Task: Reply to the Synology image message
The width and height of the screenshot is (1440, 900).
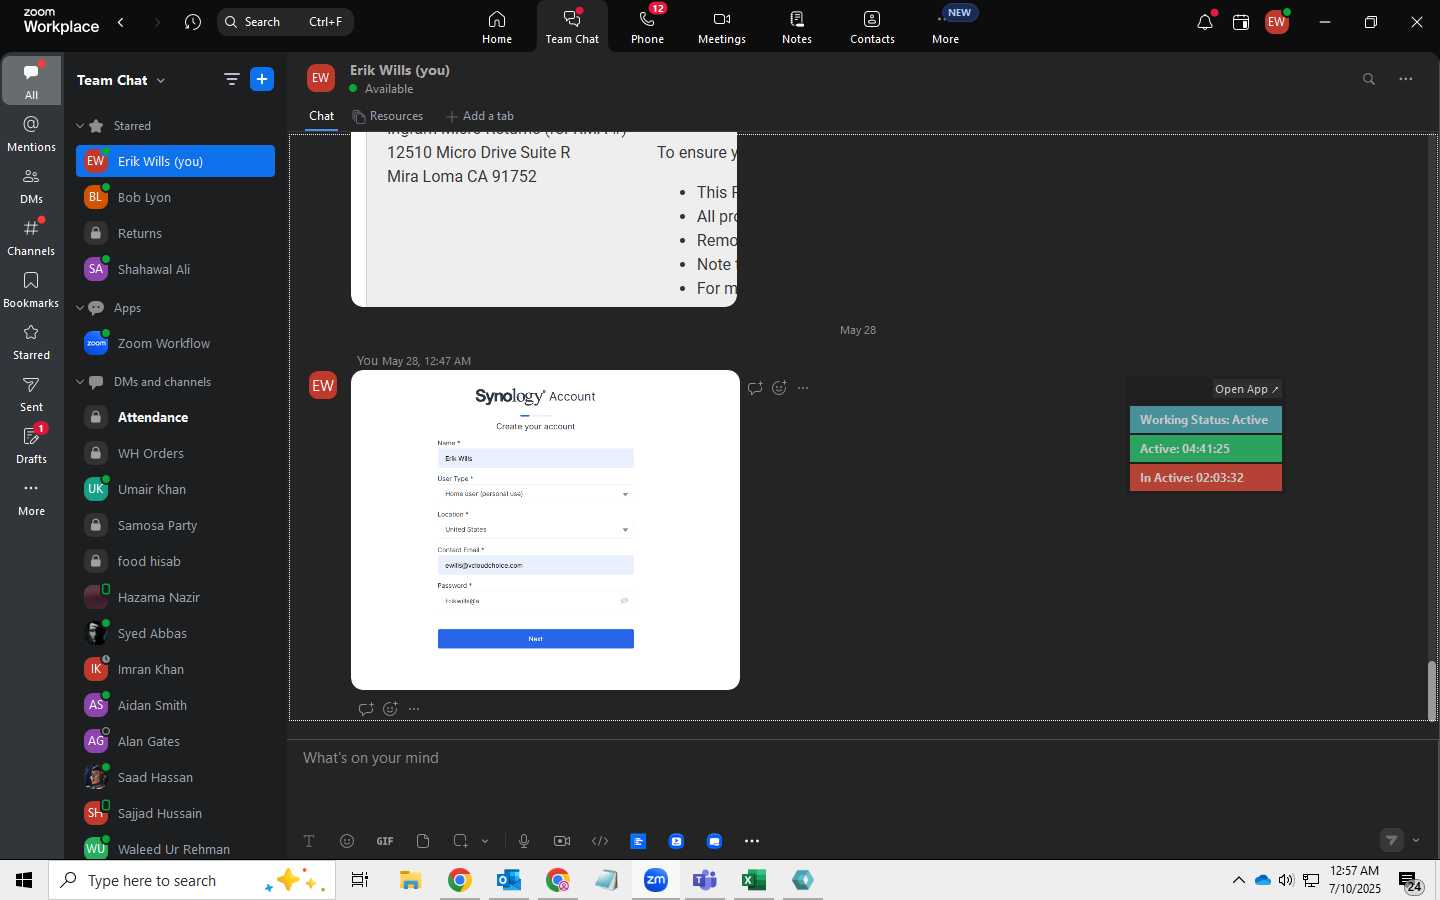Action: click(x=755, y=388)
